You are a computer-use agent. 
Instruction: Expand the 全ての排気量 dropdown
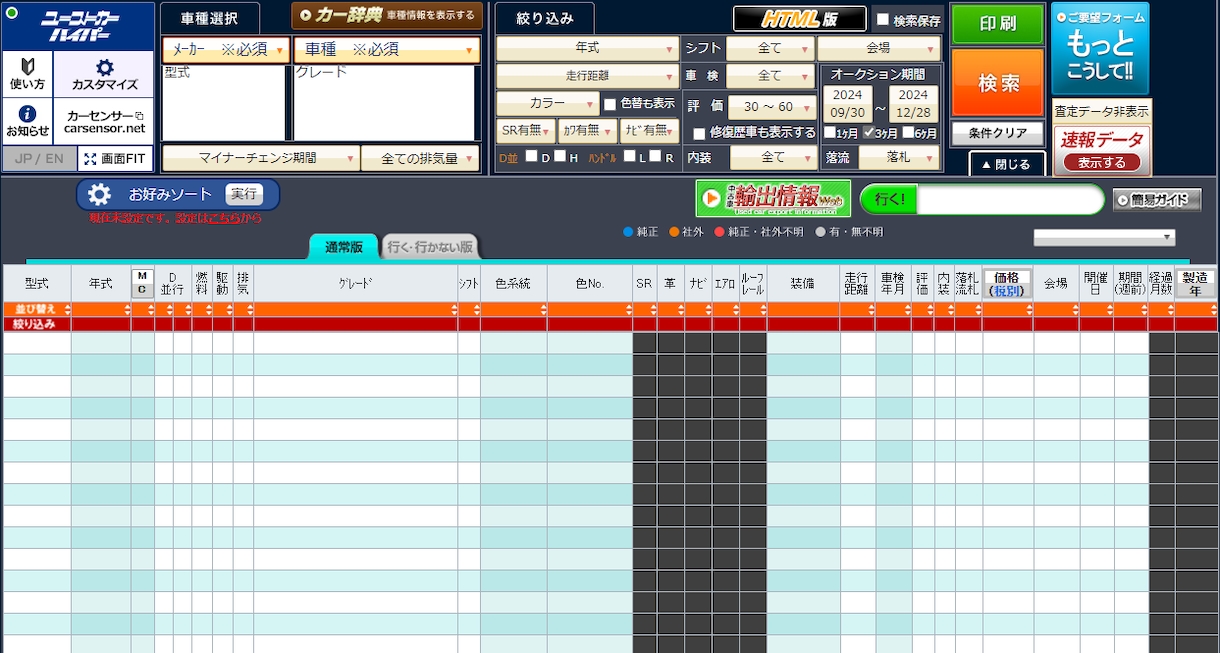[420, 158]
